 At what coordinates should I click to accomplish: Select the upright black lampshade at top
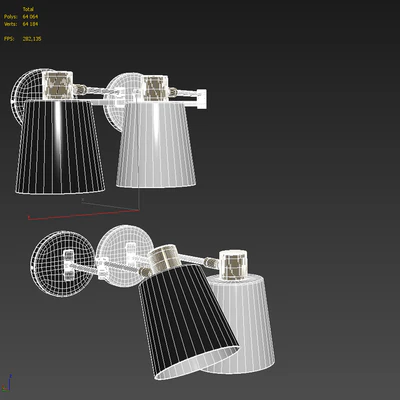pyautogui.click(x=60, y=147)
